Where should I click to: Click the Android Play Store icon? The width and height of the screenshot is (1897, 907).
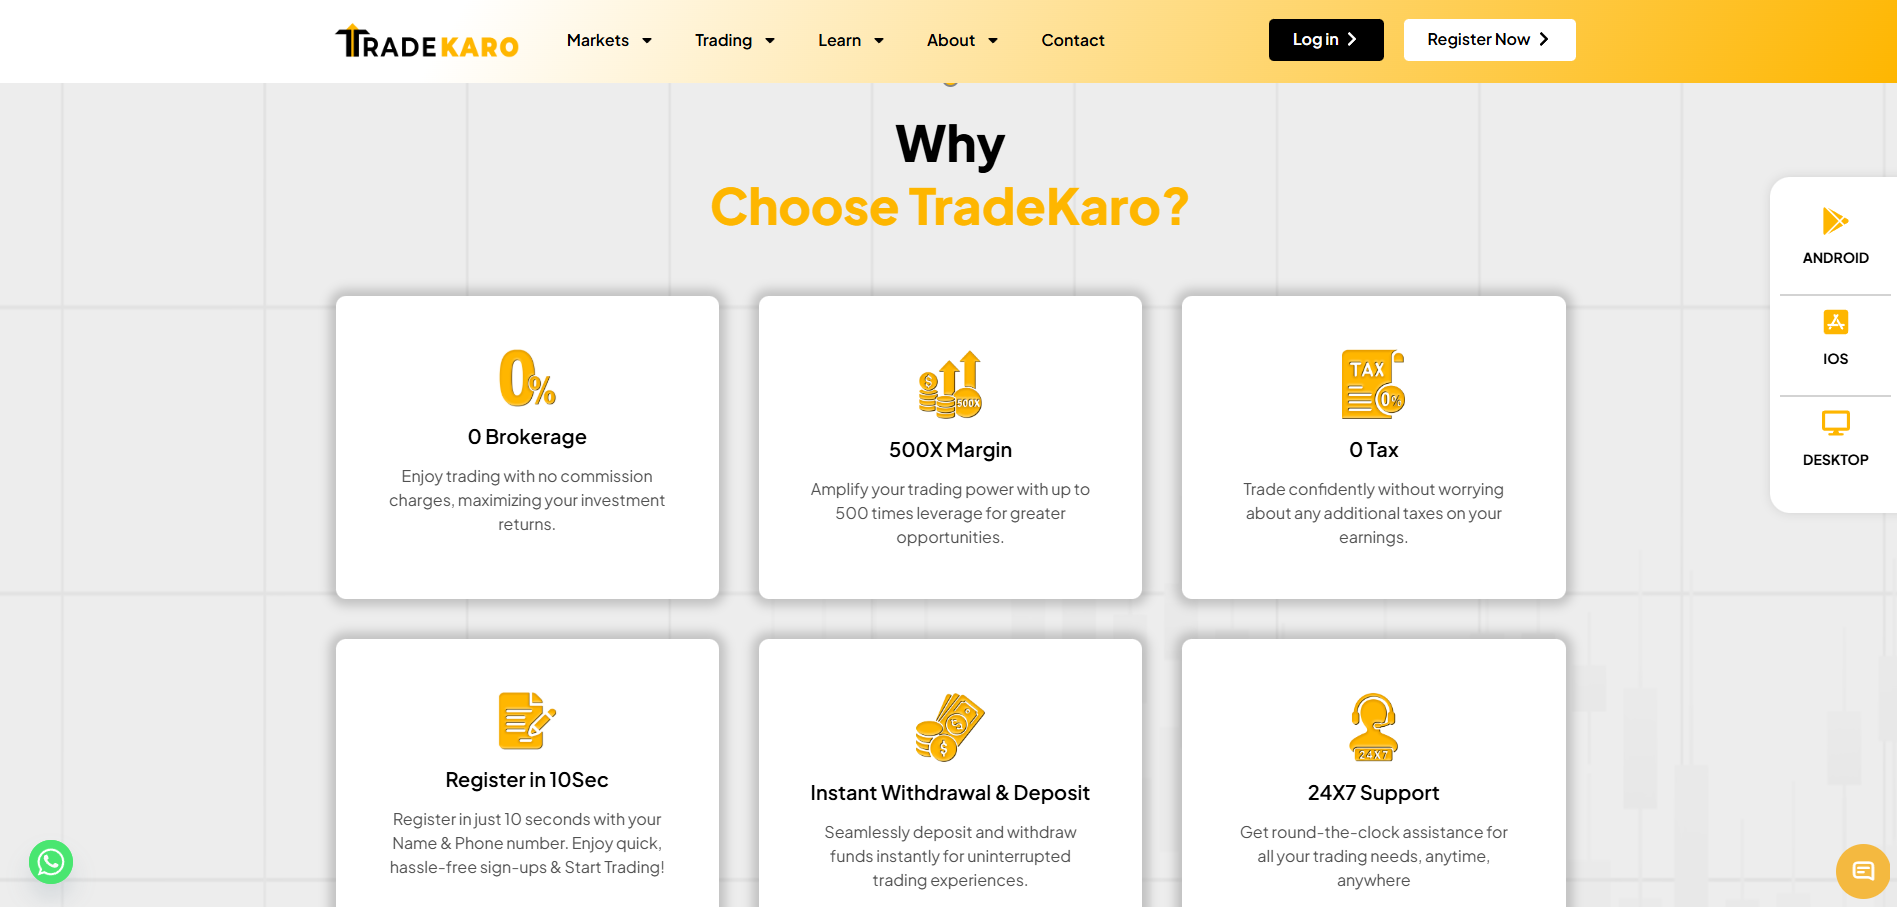1834,221
